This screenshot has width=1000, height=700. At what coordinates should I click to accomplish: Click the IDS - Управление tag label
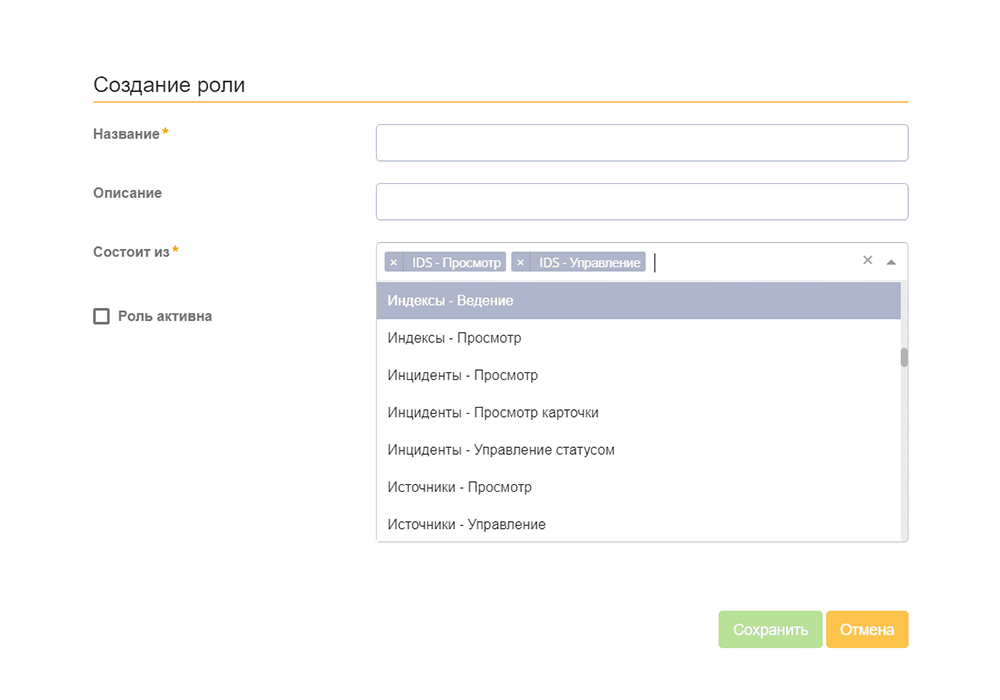[589, 262]
